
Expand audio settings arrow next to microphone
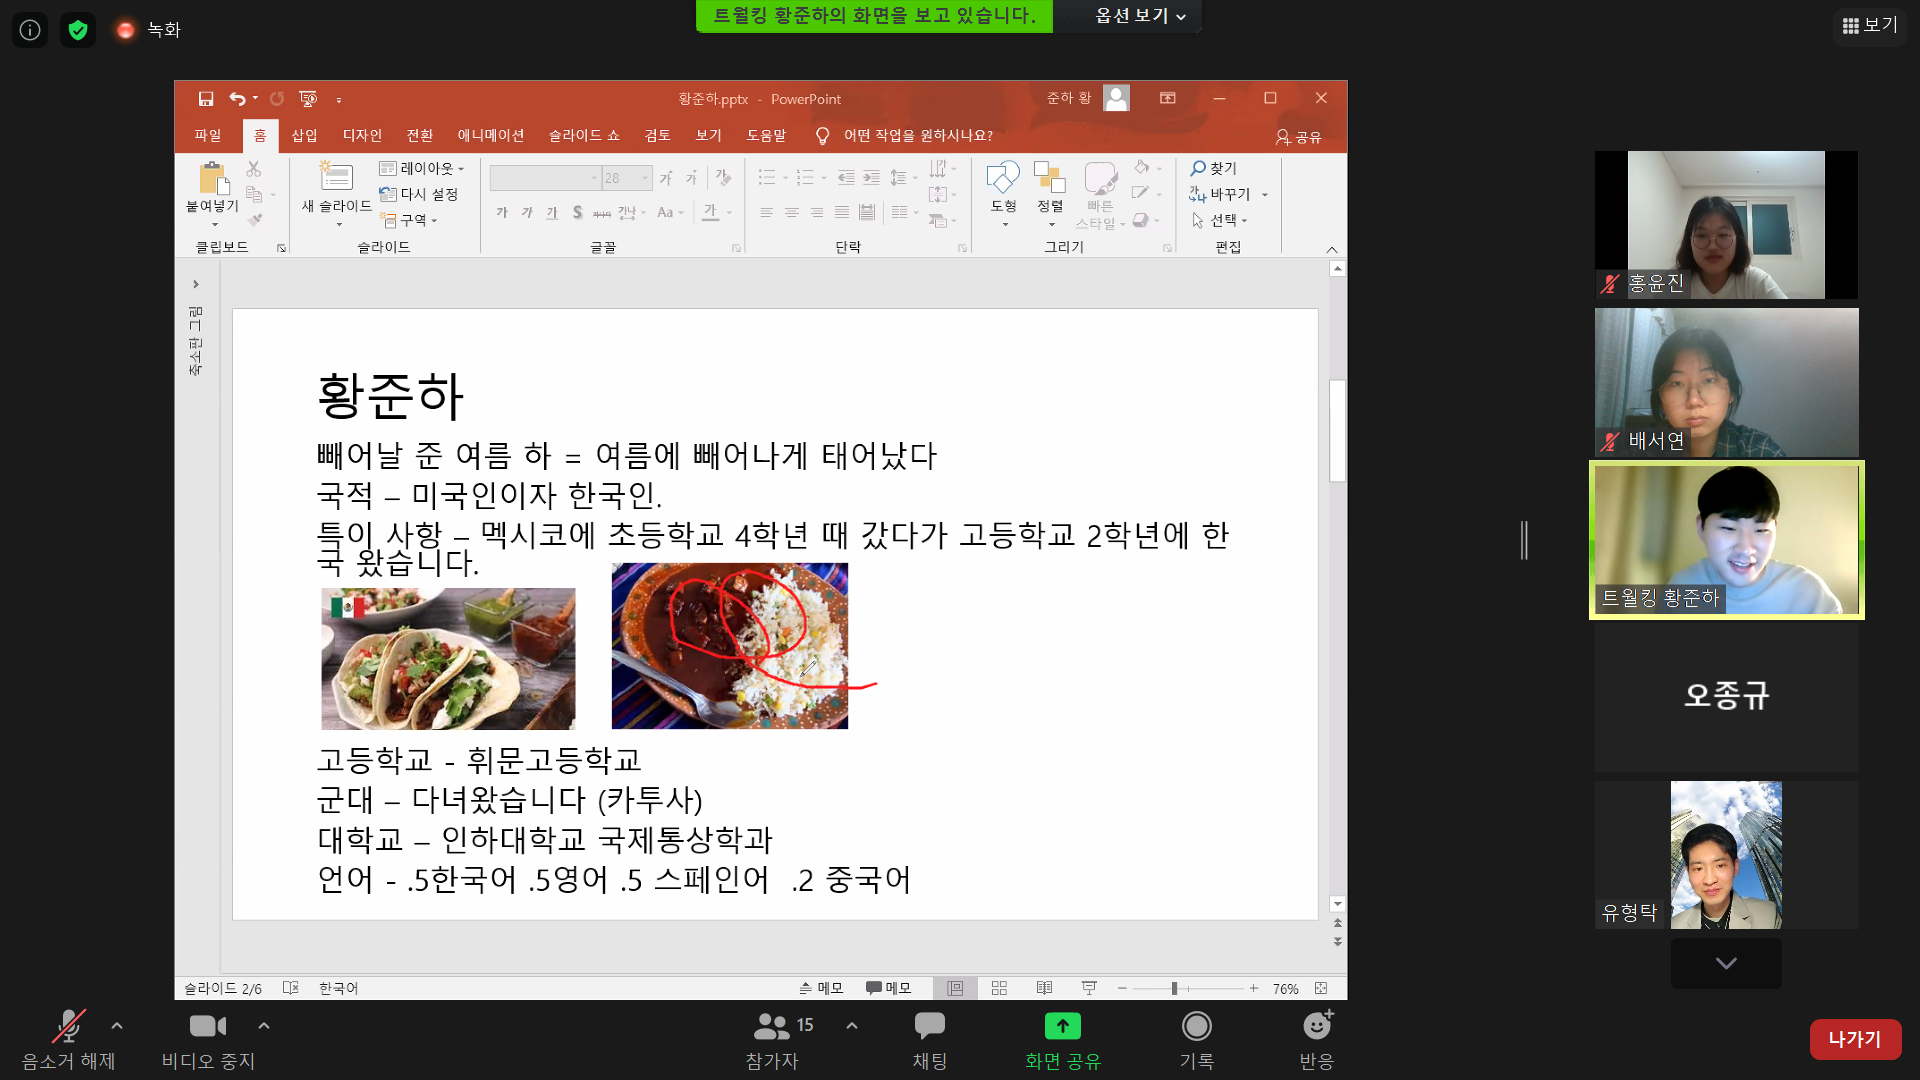click(117, 1026)
